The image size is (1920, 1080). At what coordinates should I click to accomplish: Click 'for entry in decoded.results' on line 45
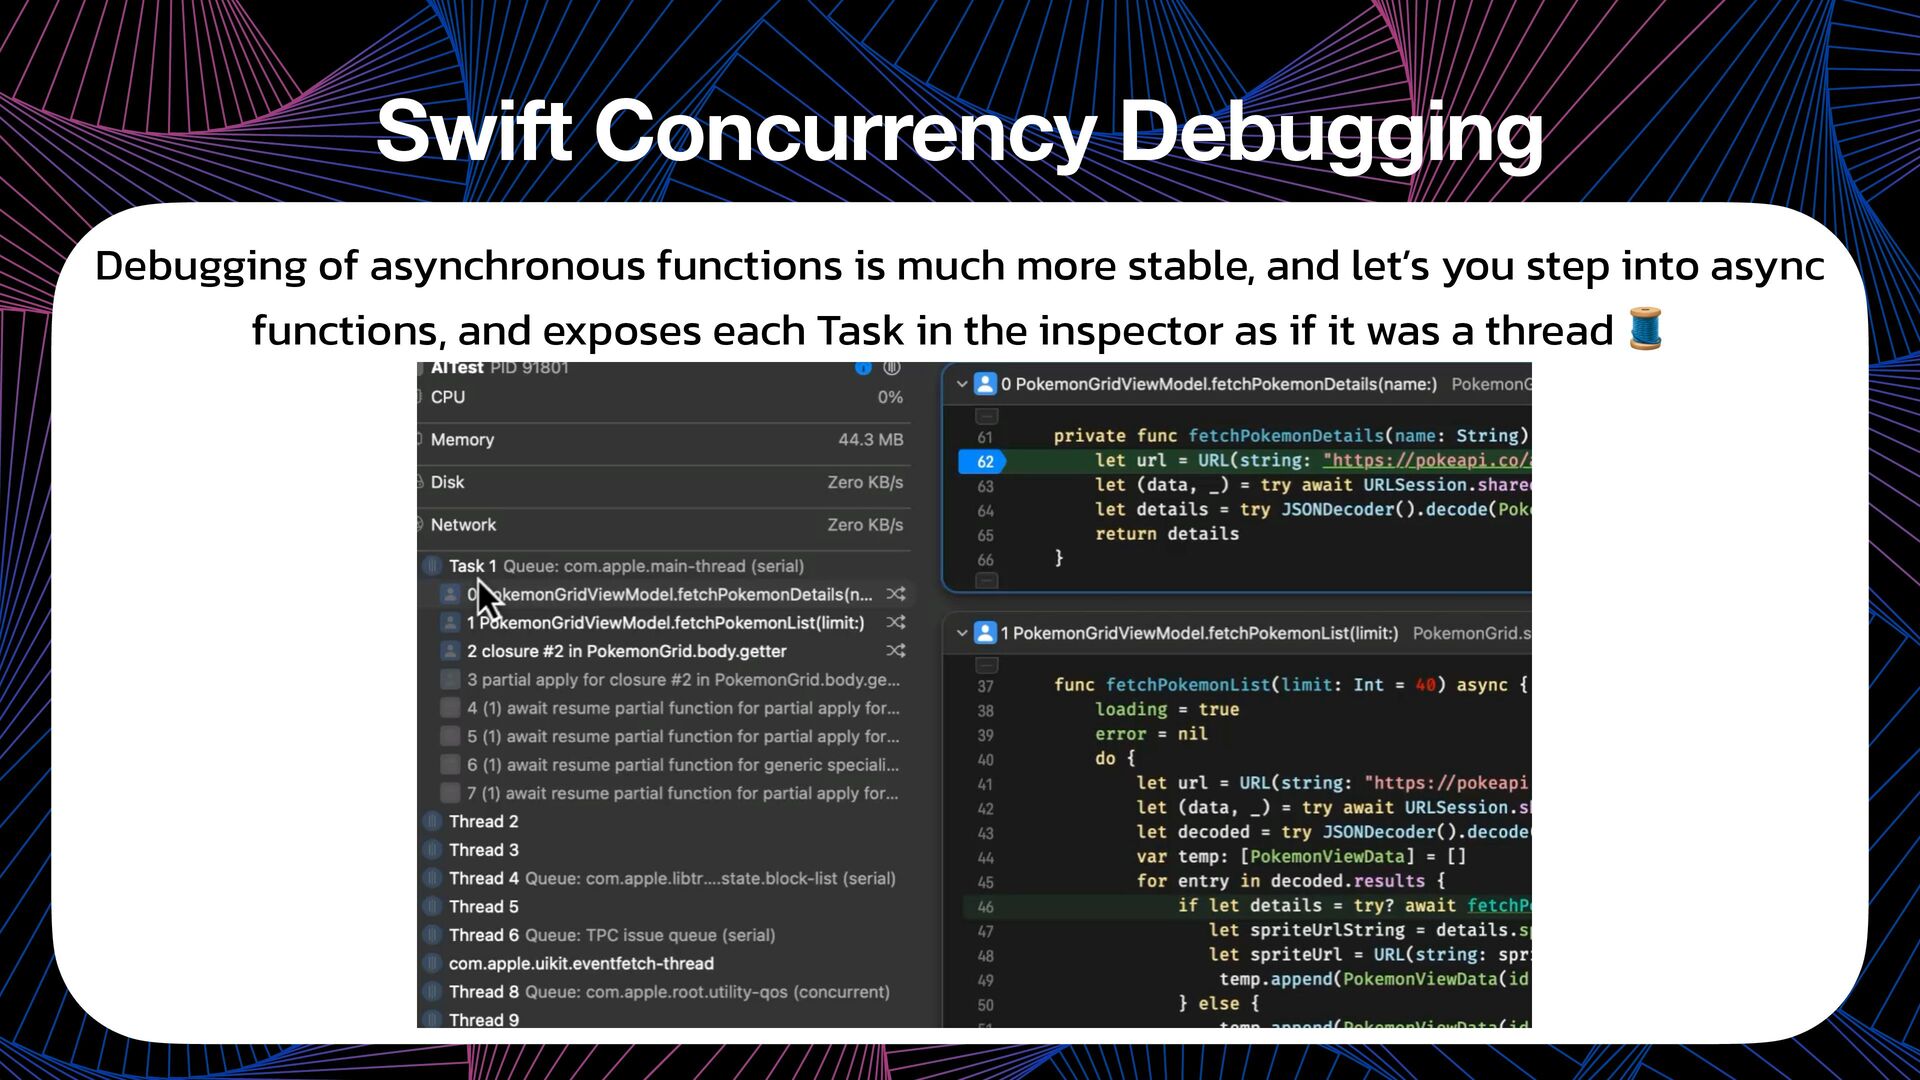click(x=1280, y=881)
